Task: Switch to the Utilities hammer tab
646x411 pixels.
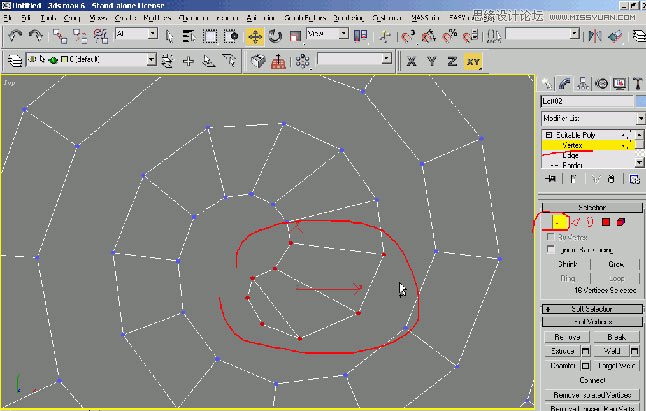Action: pos(638,84)
